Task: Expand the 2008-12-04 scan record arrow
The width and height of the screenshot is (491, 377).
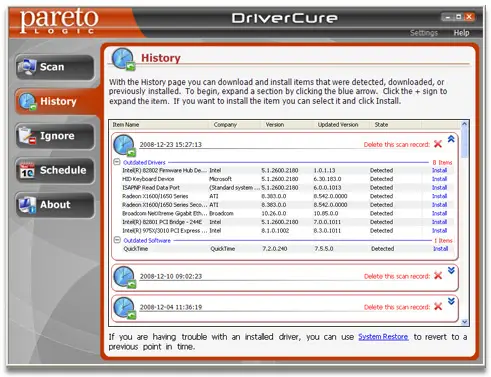Action: tap(451, 301)
